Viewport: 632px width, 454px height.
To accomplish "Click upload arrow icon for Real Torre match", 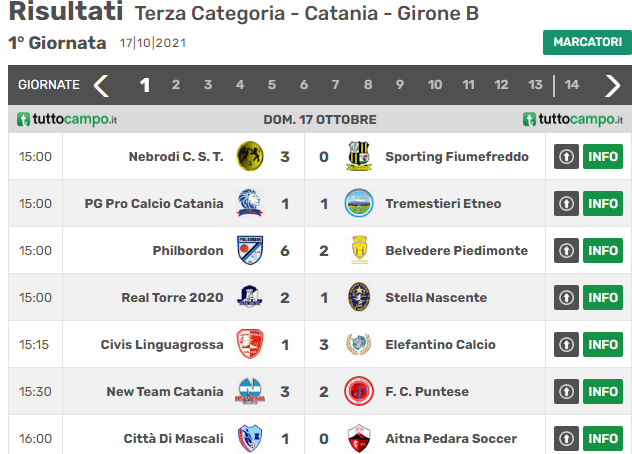I will click(566, 298).
